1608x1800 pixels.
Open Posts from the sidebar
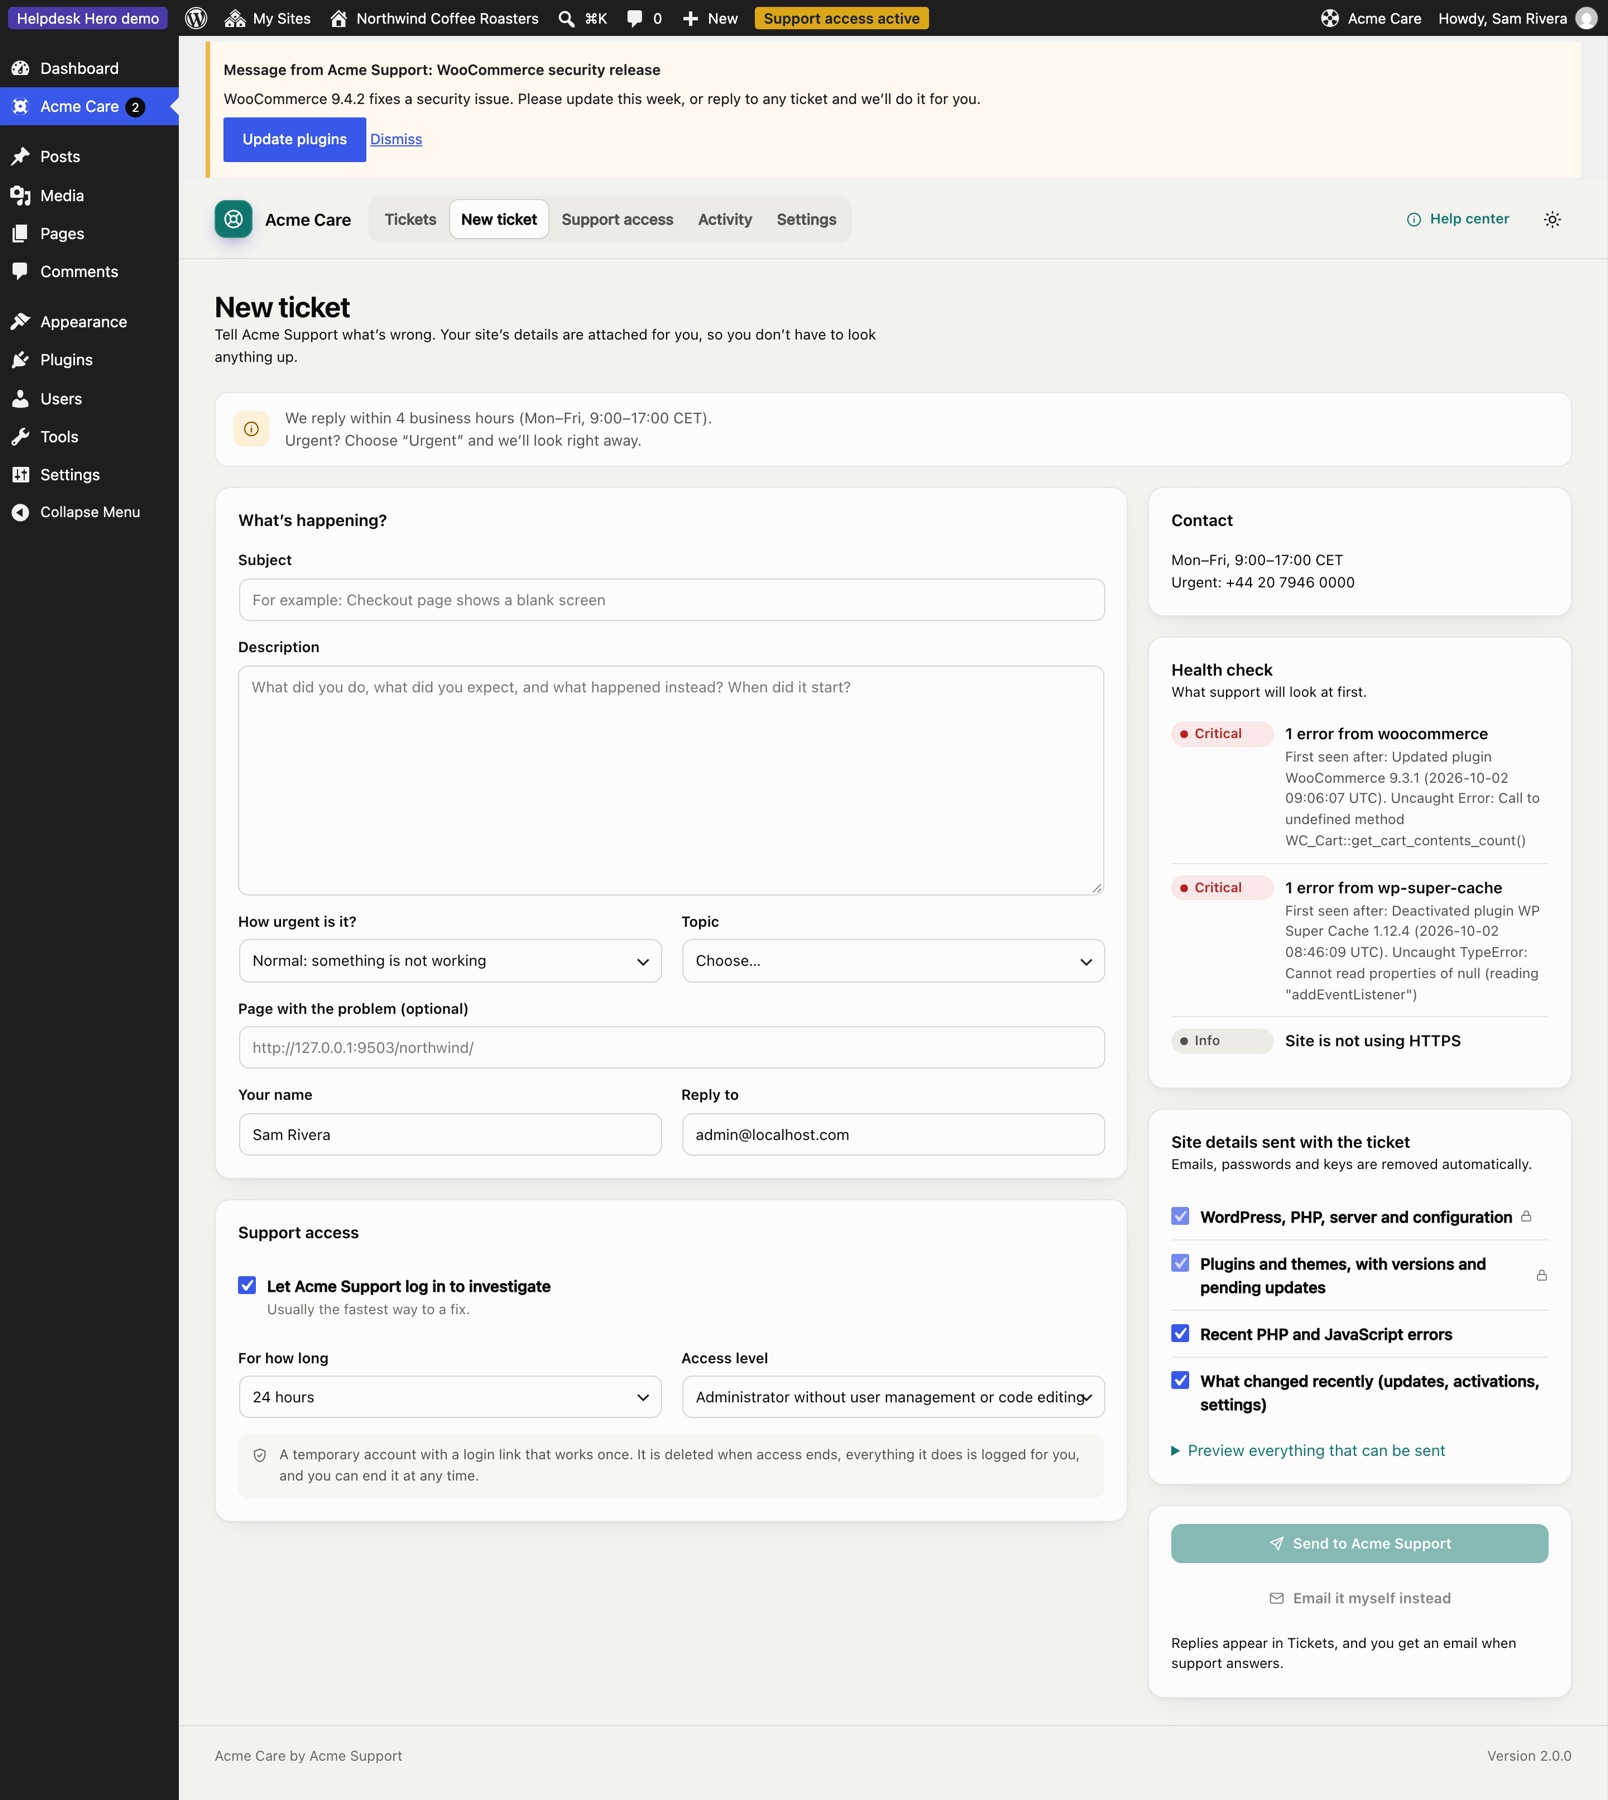coord(89,156)
